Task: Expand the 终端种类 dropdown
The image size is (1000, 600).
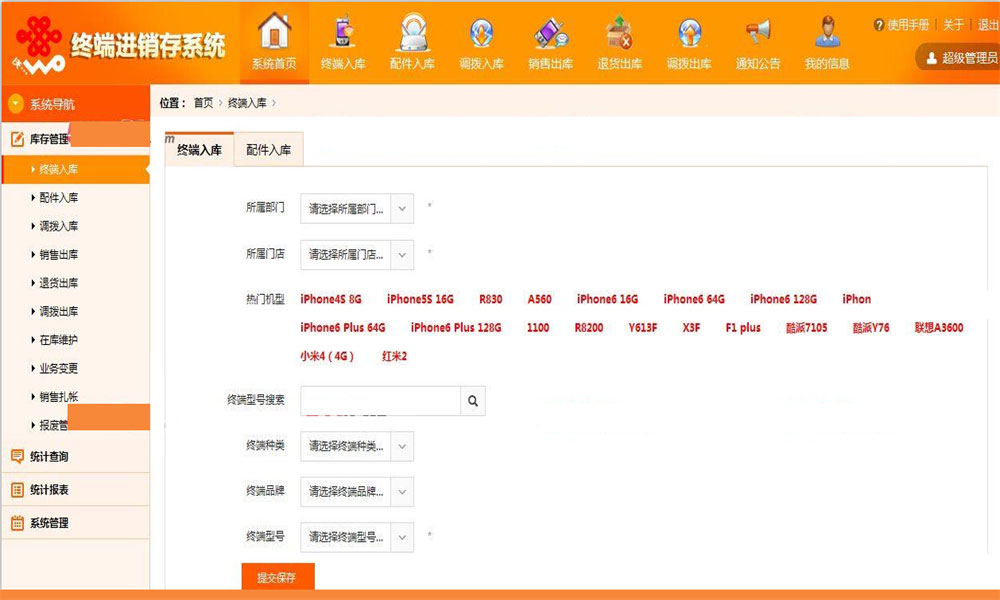Action: click(x=401, y=446)
